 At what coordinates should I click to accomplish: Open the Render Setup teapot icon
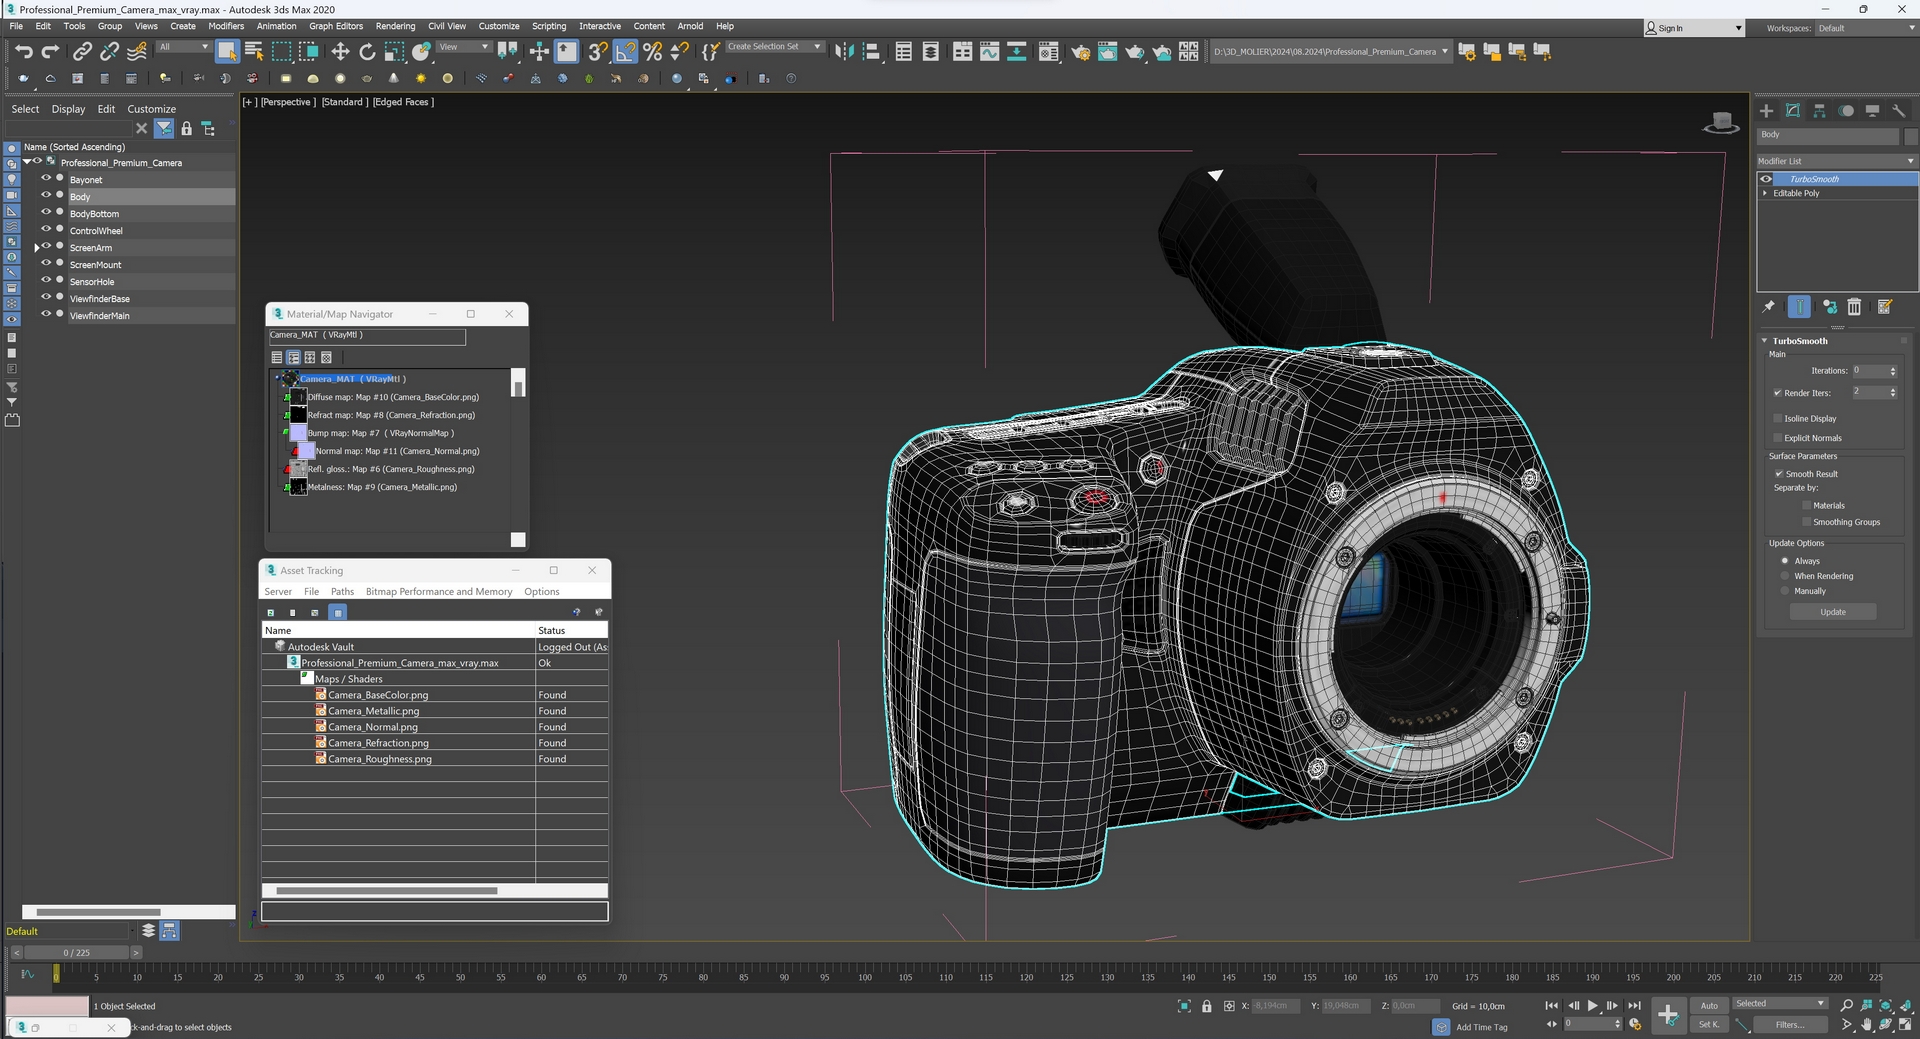point(1080,51)
